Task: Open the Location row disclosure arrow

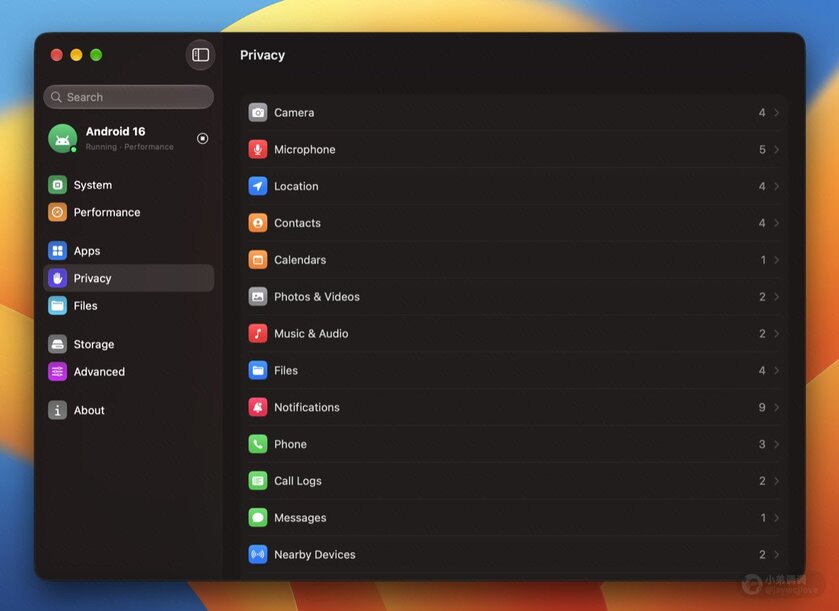Action: click(x=776, y=186)
